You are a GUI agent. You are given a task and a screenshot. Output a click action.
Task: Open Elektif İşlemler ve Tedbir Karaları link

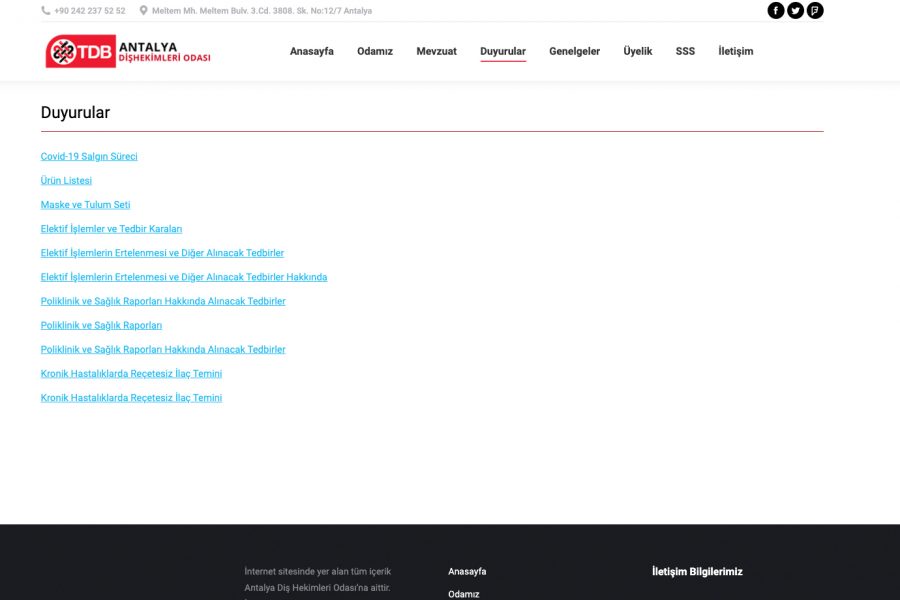point(111,229)
